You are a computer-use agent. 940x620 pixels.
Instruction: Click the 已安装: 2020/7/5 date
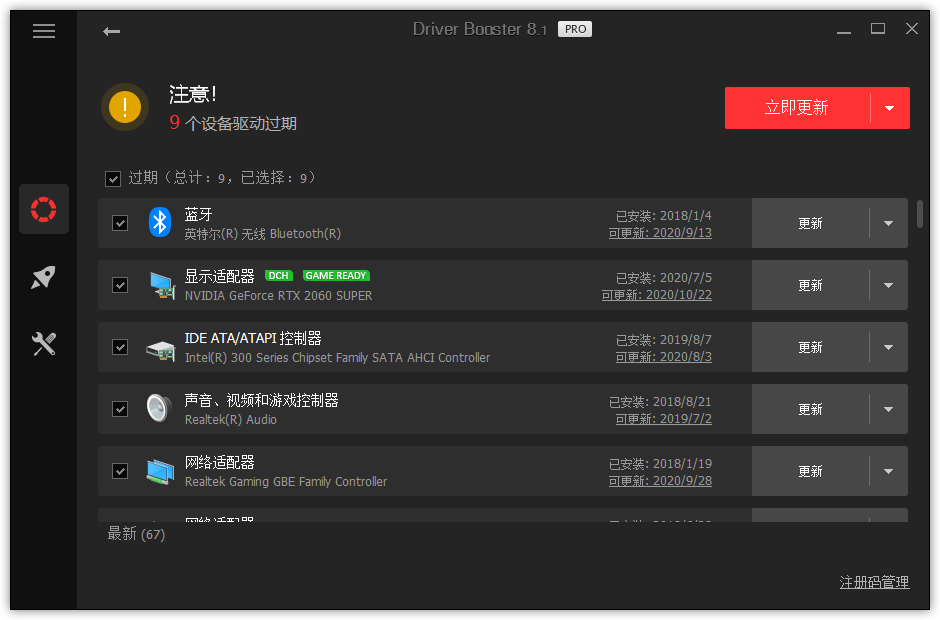pos(664,278)
